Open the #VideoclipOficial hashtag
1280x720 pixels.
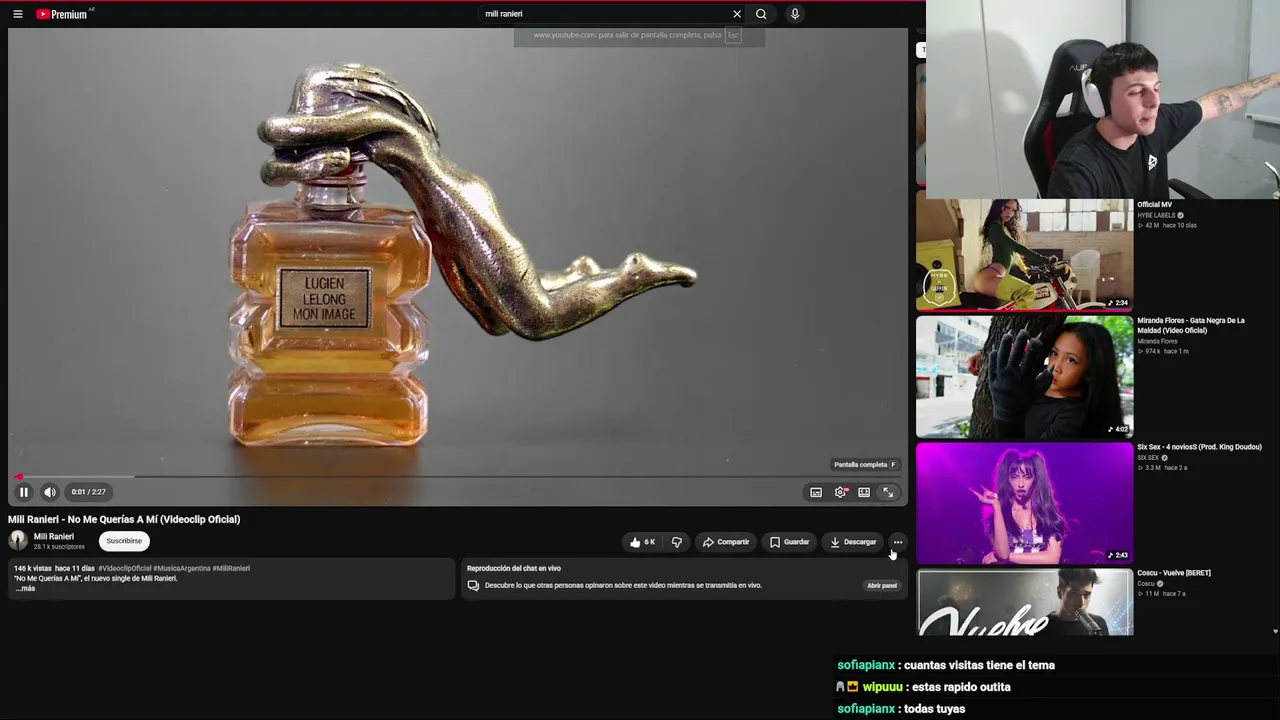pos(124,568)
